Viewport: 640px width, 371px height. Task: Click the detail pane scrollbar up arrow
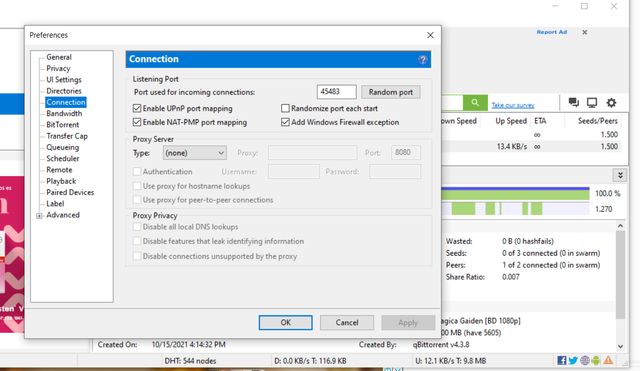tap(620, 226)
